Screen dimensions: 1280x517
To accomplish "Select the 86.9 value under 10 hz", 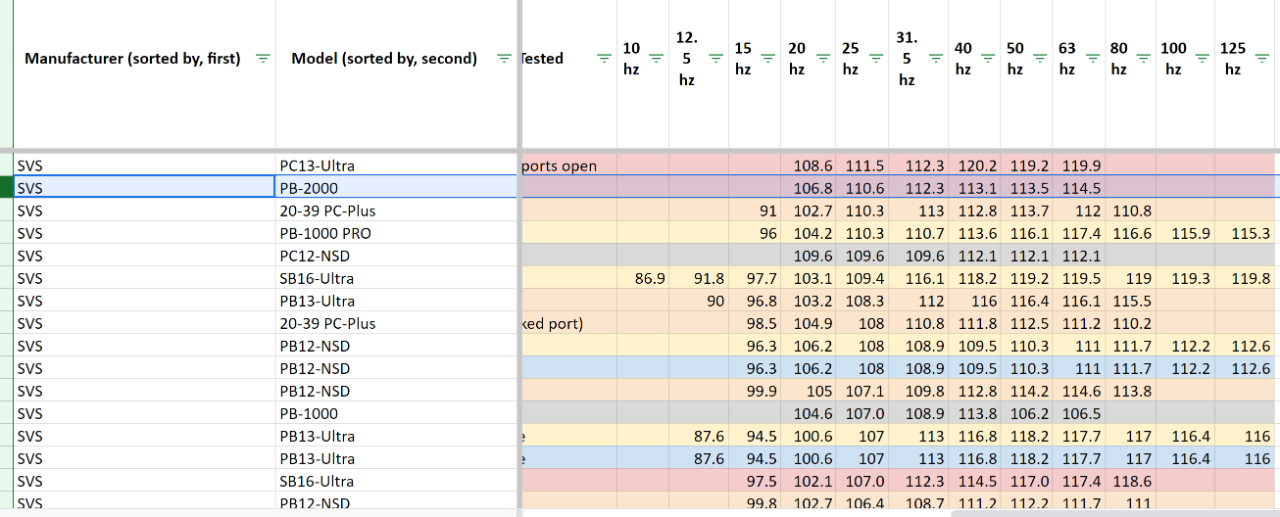I will tap(643, 278).
